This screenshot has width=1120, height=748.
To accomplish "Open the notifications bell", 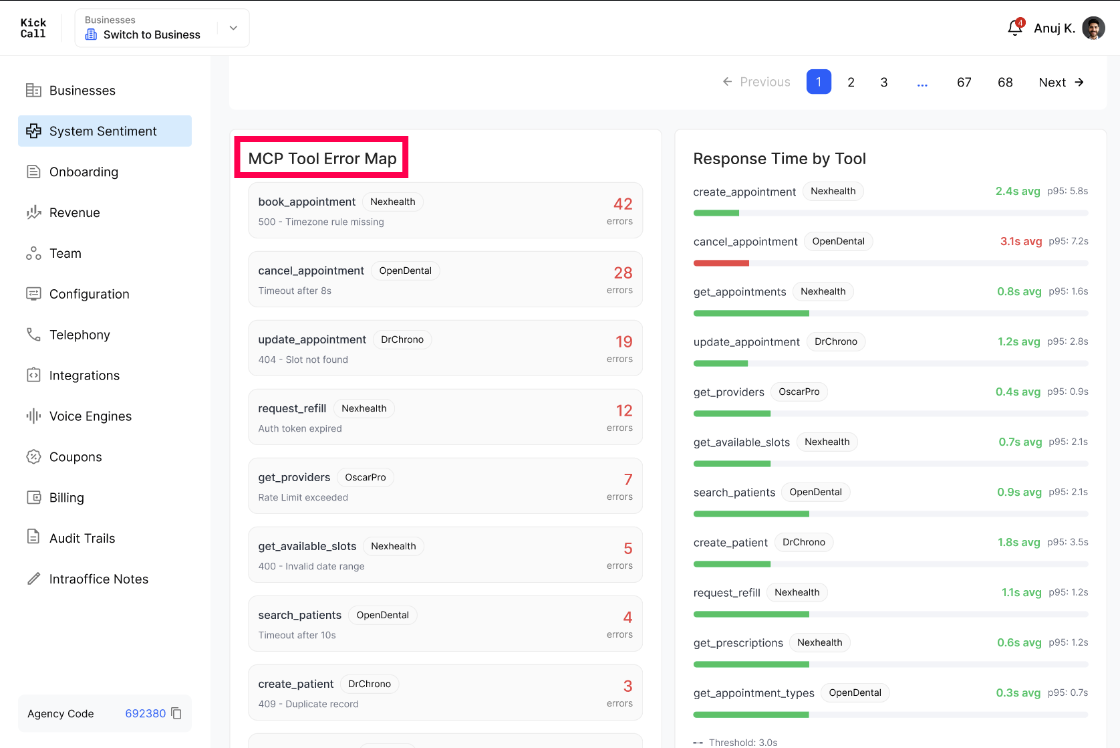I will click(x=1014, y=28).
